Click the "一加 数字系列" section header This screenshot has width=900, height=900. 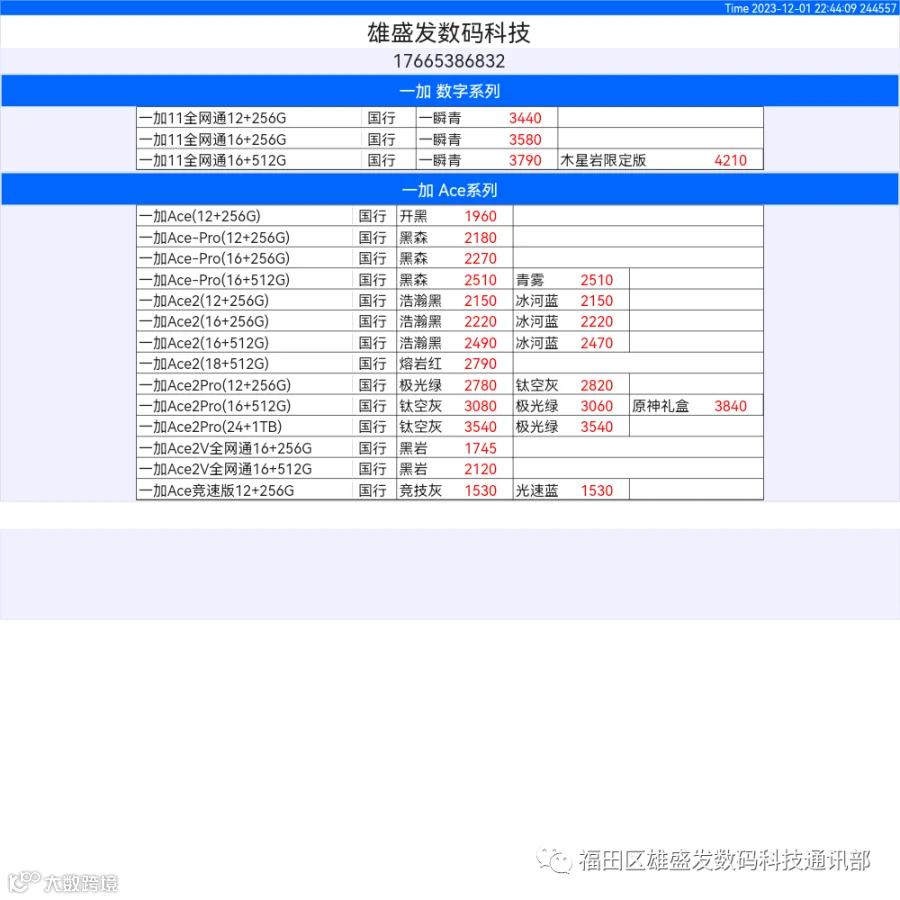point(449,91)
